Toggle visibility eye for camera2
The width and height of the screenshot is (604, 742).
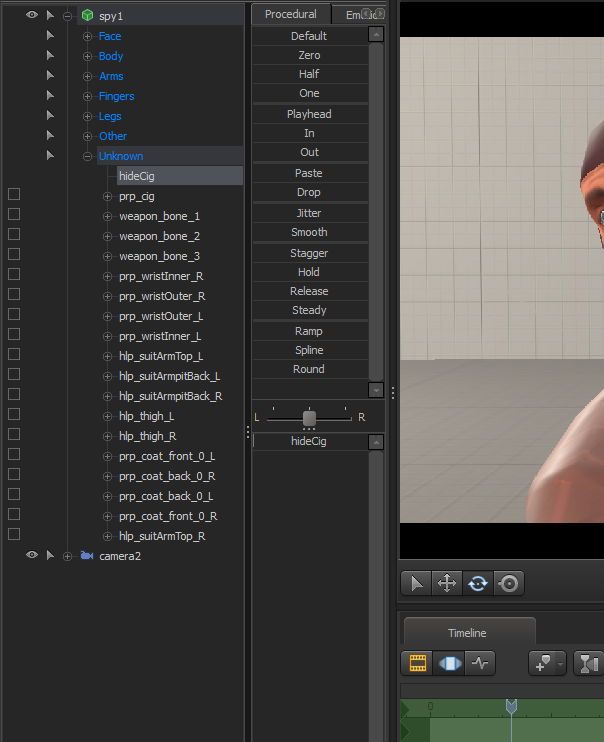(x=32, y=555)
